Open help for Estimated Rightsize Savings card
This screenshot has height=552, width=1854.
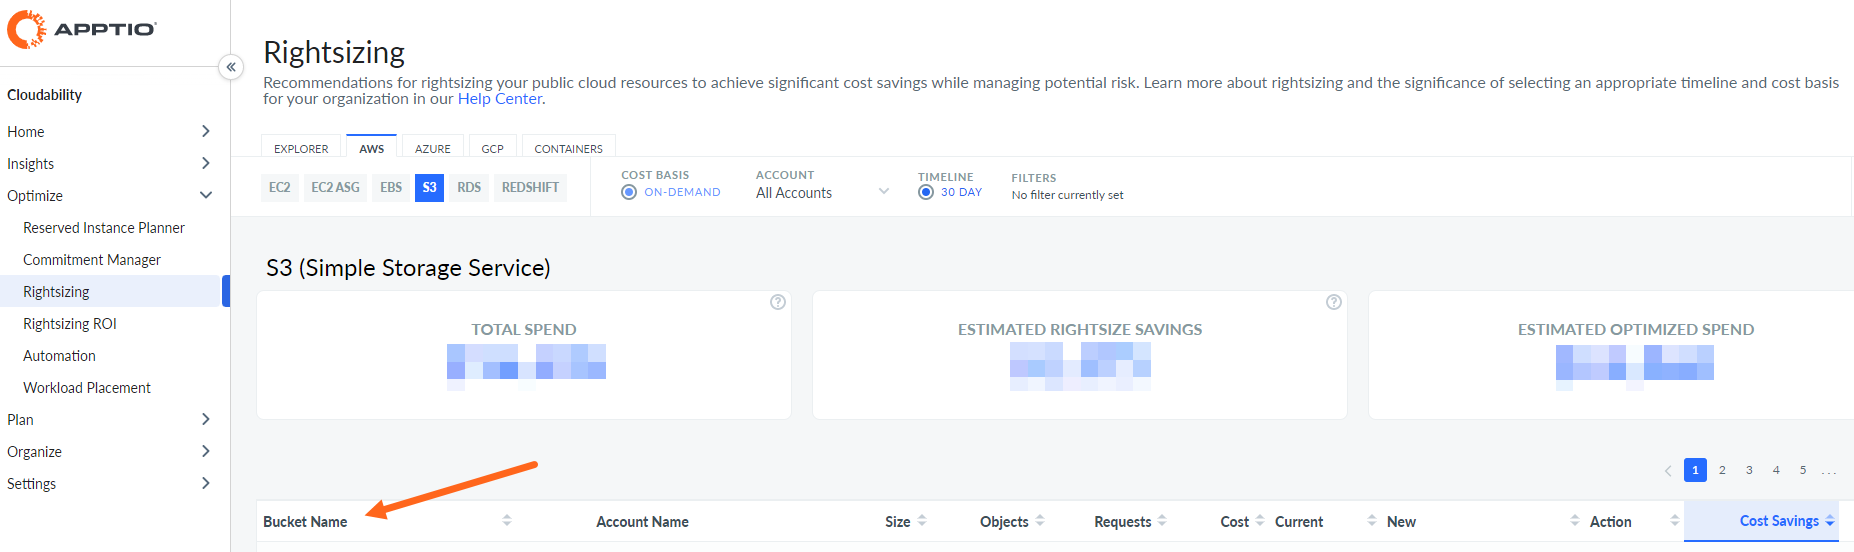1334,302
